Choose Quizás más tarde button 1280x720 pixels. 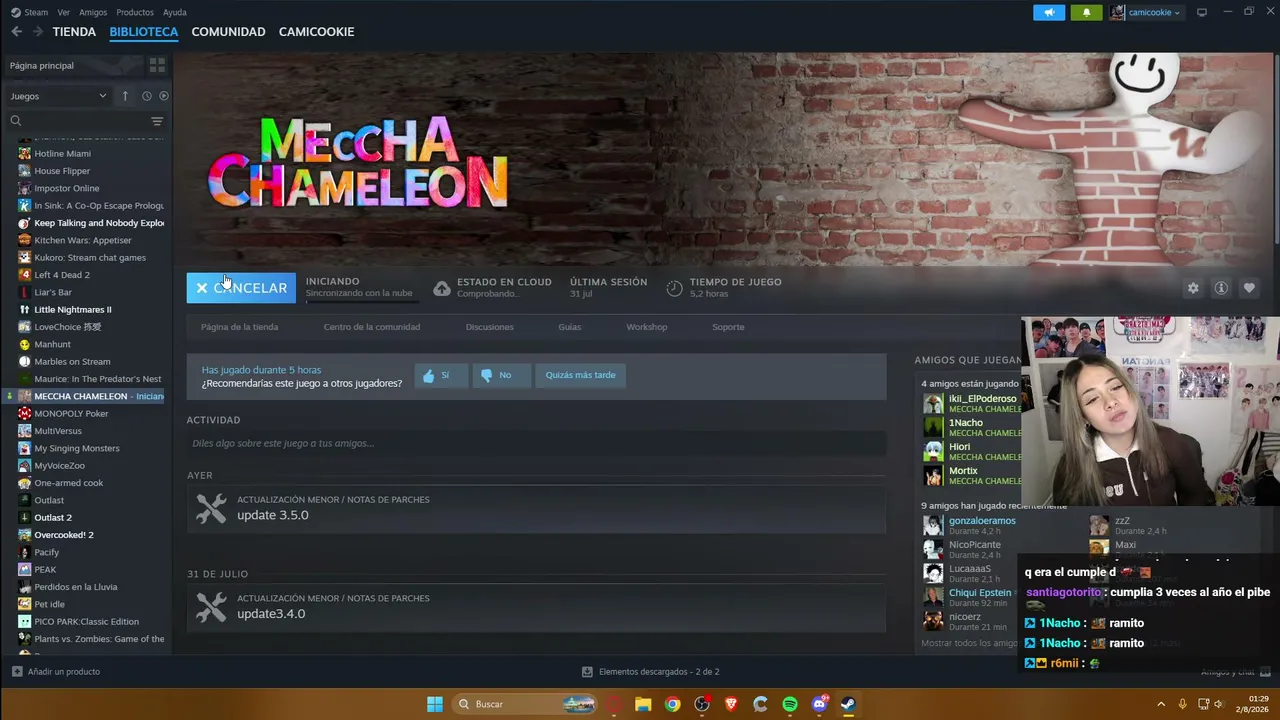(580, 375)
